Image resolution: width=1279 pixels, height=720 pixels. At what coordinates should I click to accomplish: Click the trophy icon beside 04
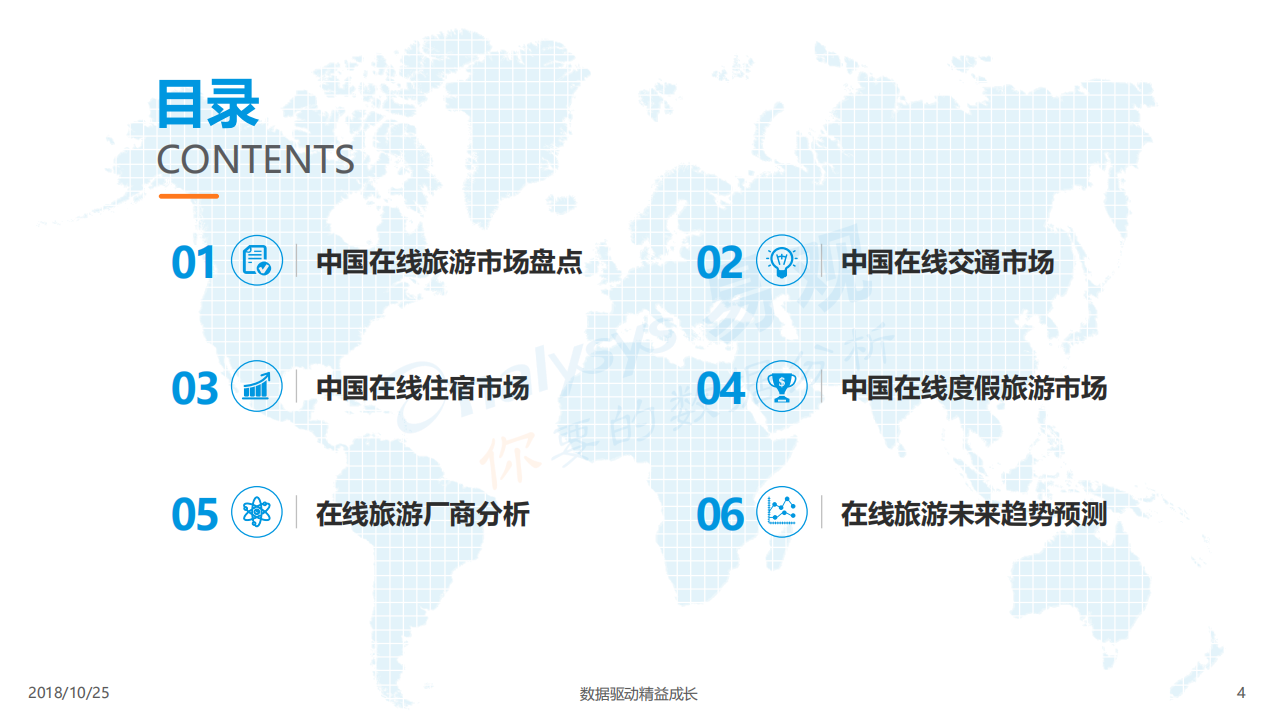pyautogui.click(x=781, y=386)
